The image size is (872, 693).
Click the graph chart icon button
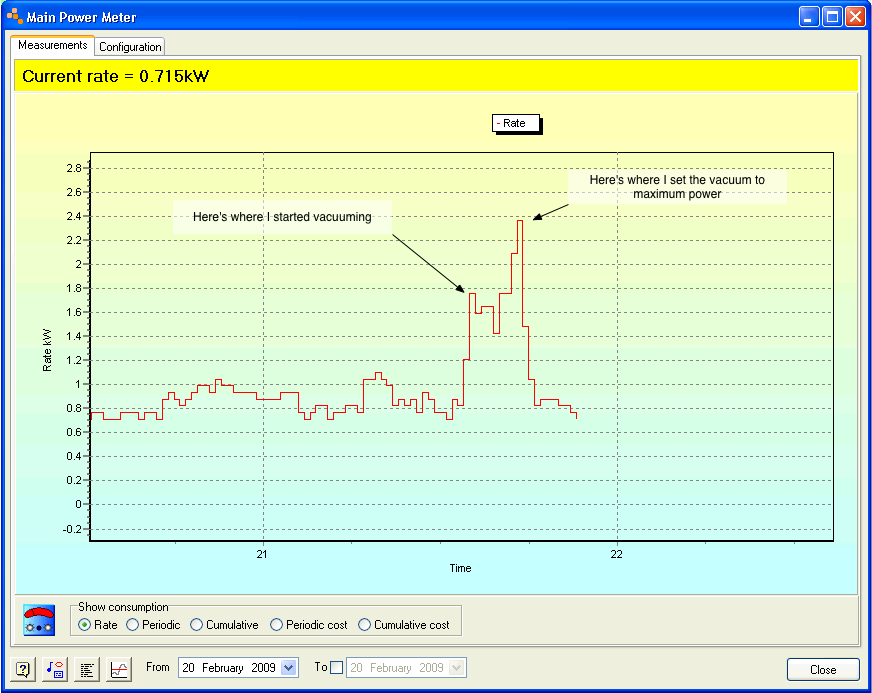click(x=119, y=669)
